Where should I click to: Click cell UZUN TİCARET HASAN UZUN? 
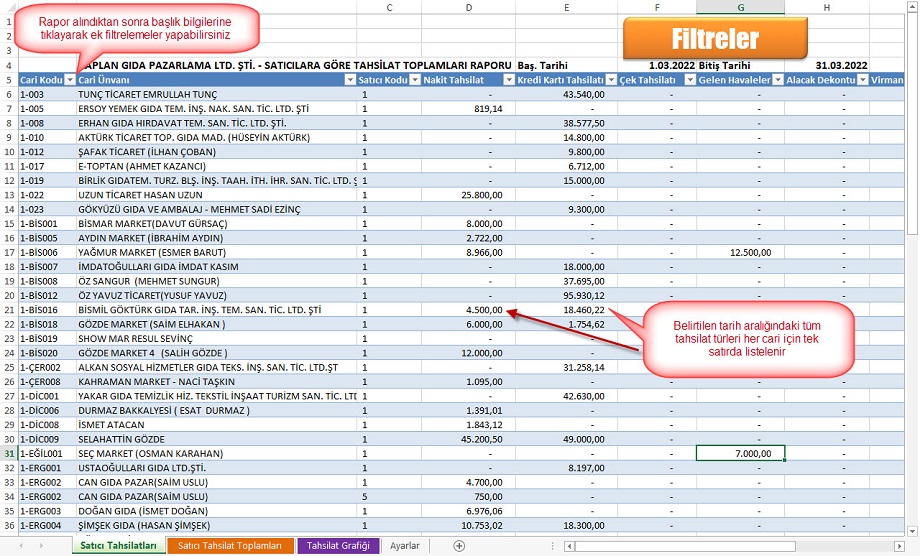217,195
